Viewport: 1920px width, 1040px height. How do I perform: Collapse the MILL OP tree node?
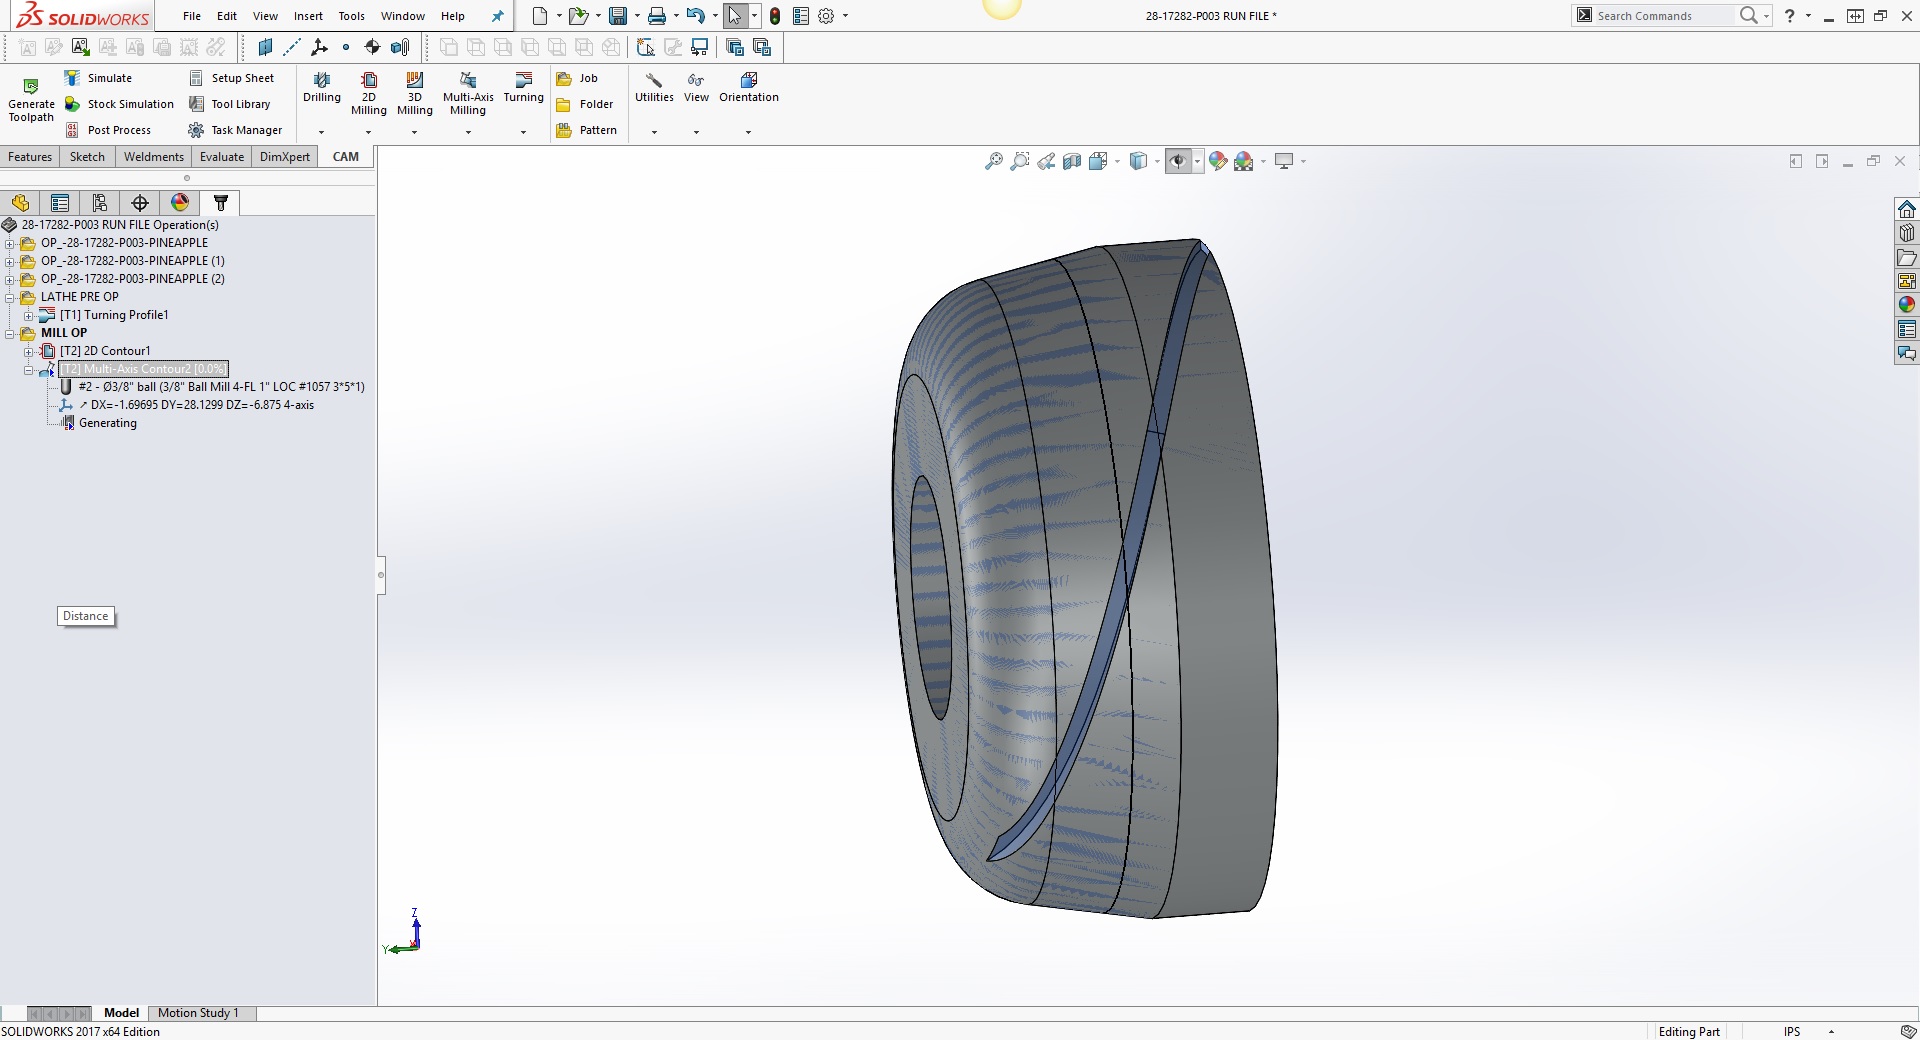(10, 333)
